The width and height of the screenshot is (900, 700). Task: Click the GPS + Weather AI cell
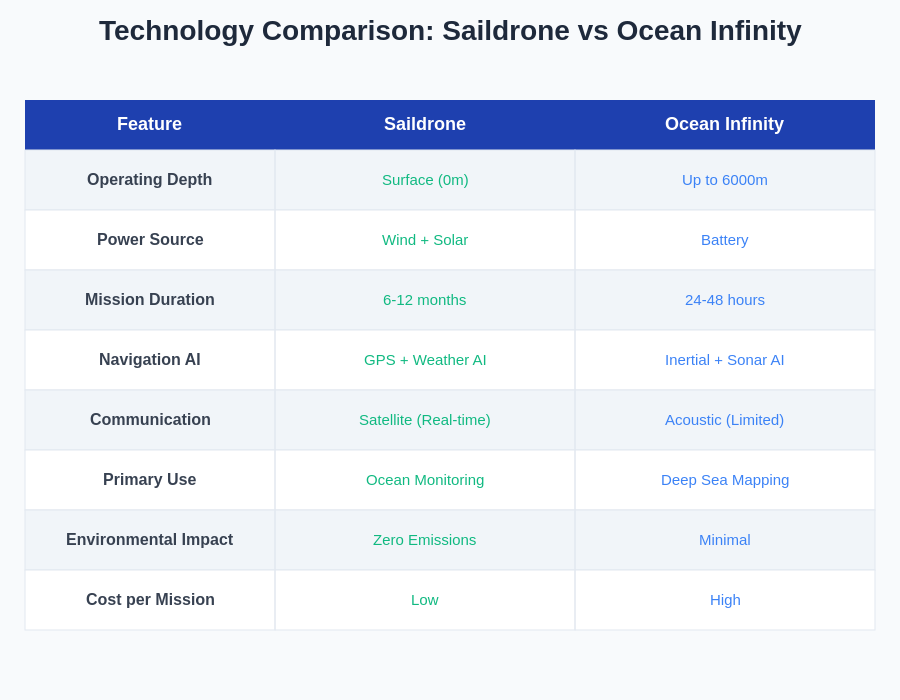pyautogui.click(x=425, y=360)
